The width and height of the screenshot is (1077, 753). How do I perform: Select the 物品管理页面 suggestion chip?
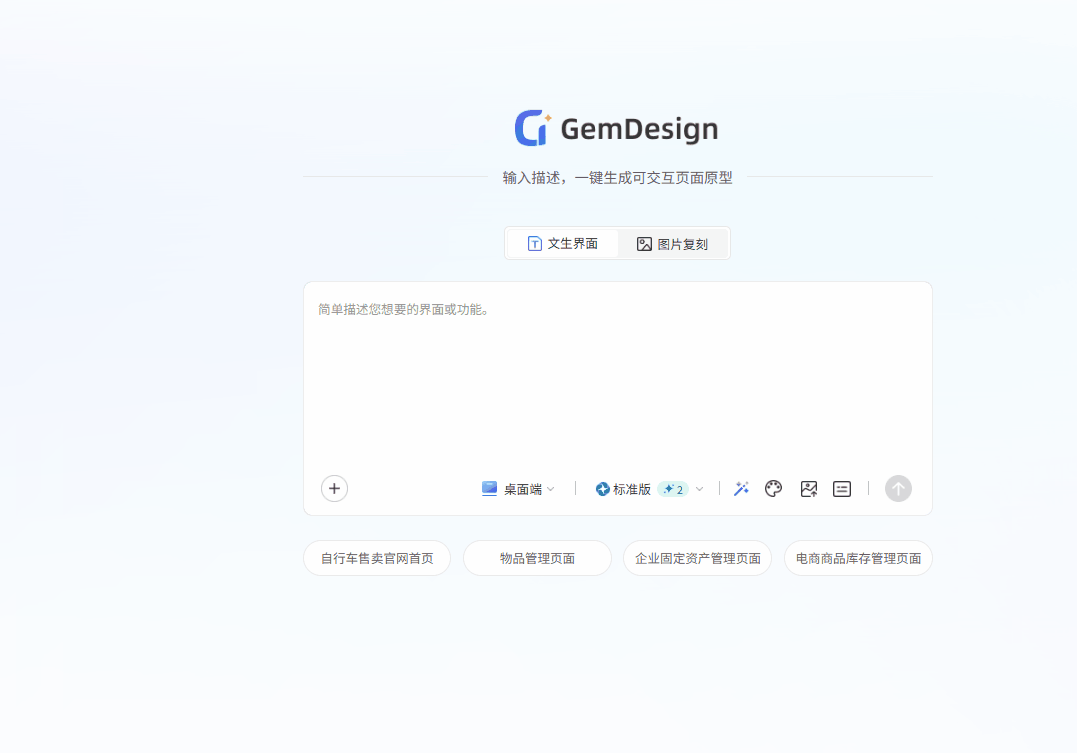click(537, 558)
